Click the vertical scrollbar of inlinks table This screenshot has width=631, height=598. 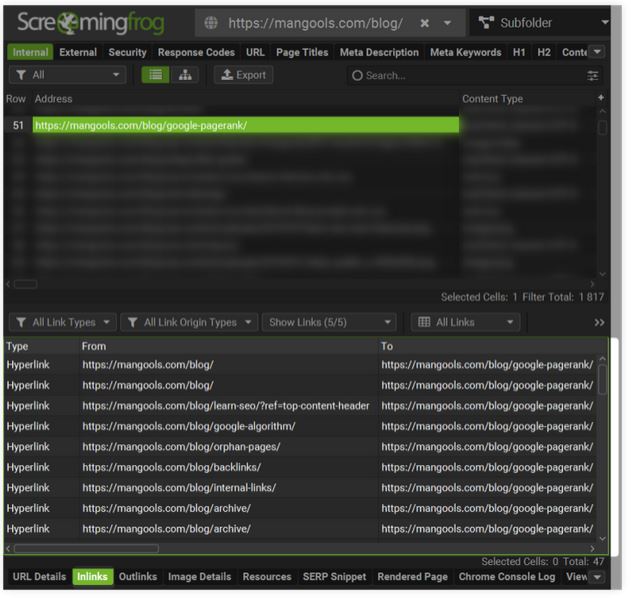point(602,379)
